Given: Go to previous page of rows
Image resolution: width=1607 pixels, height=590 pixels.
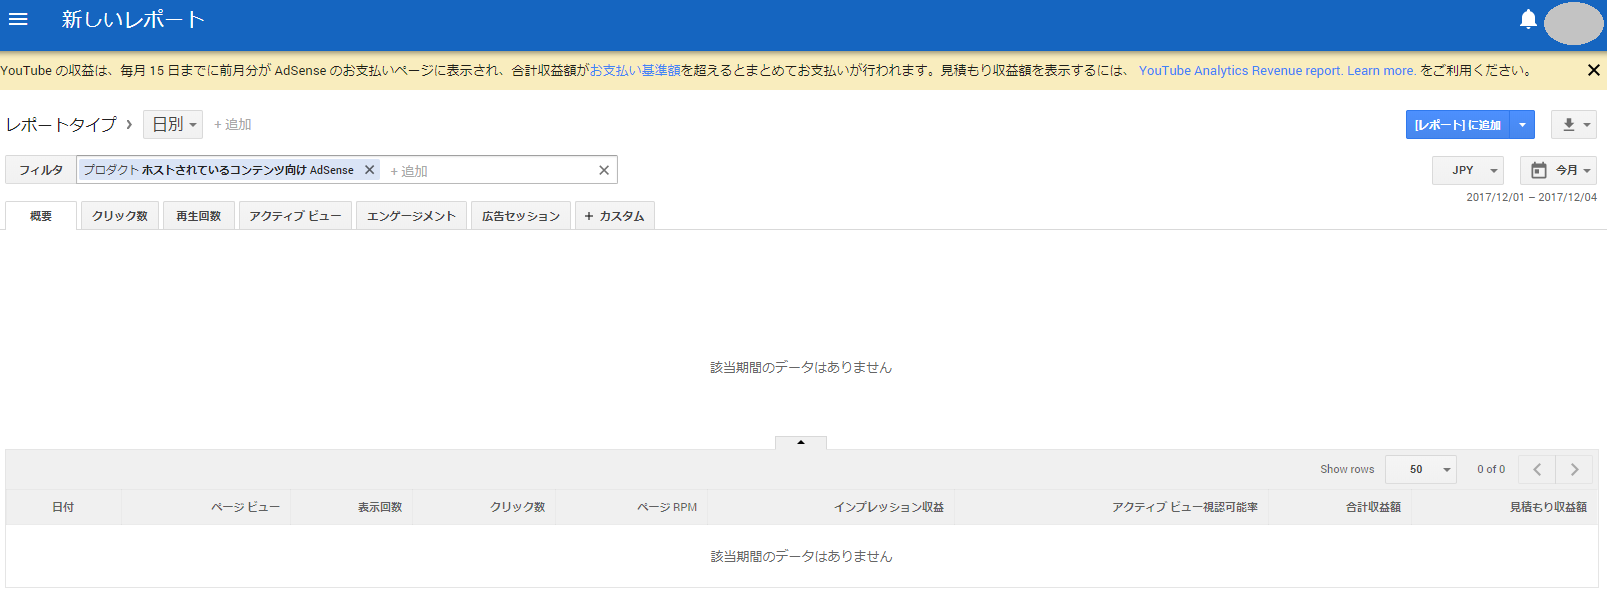Looking at the screenshot, I should [1537, 469].
